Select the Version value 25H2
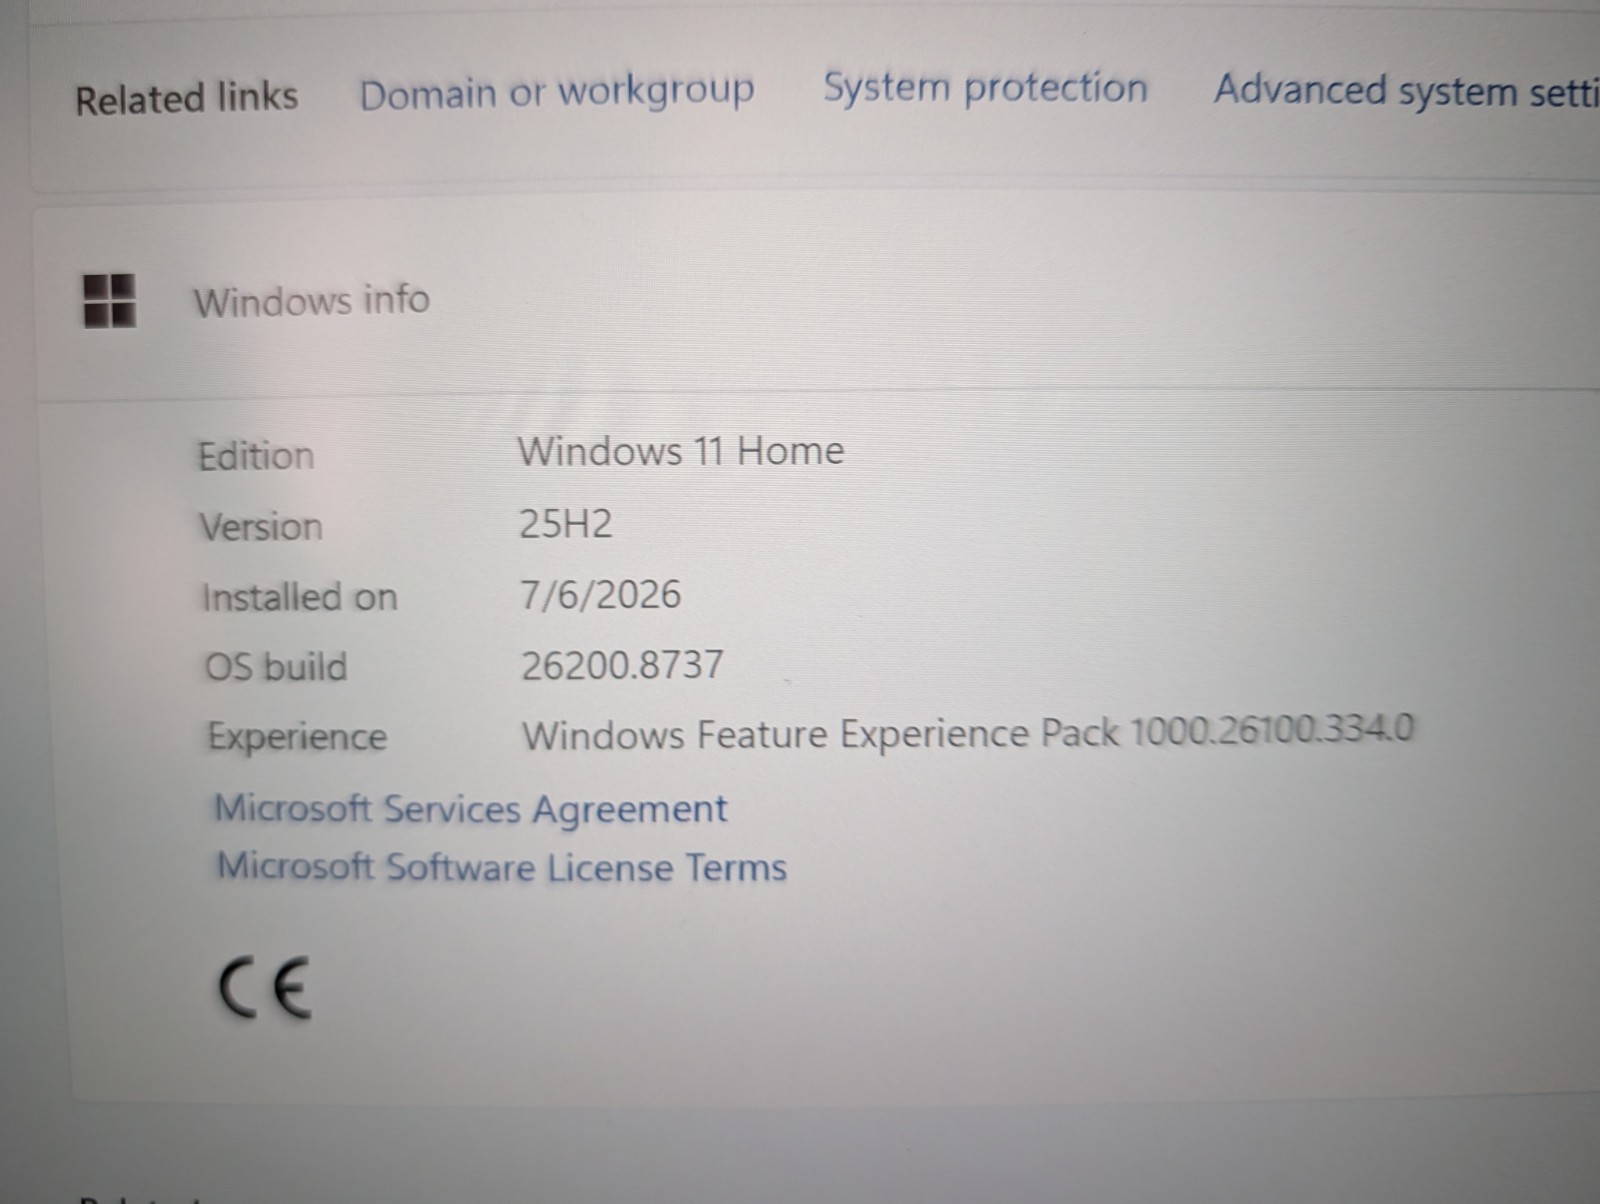1600x1204 pixels. click(566, 524)
